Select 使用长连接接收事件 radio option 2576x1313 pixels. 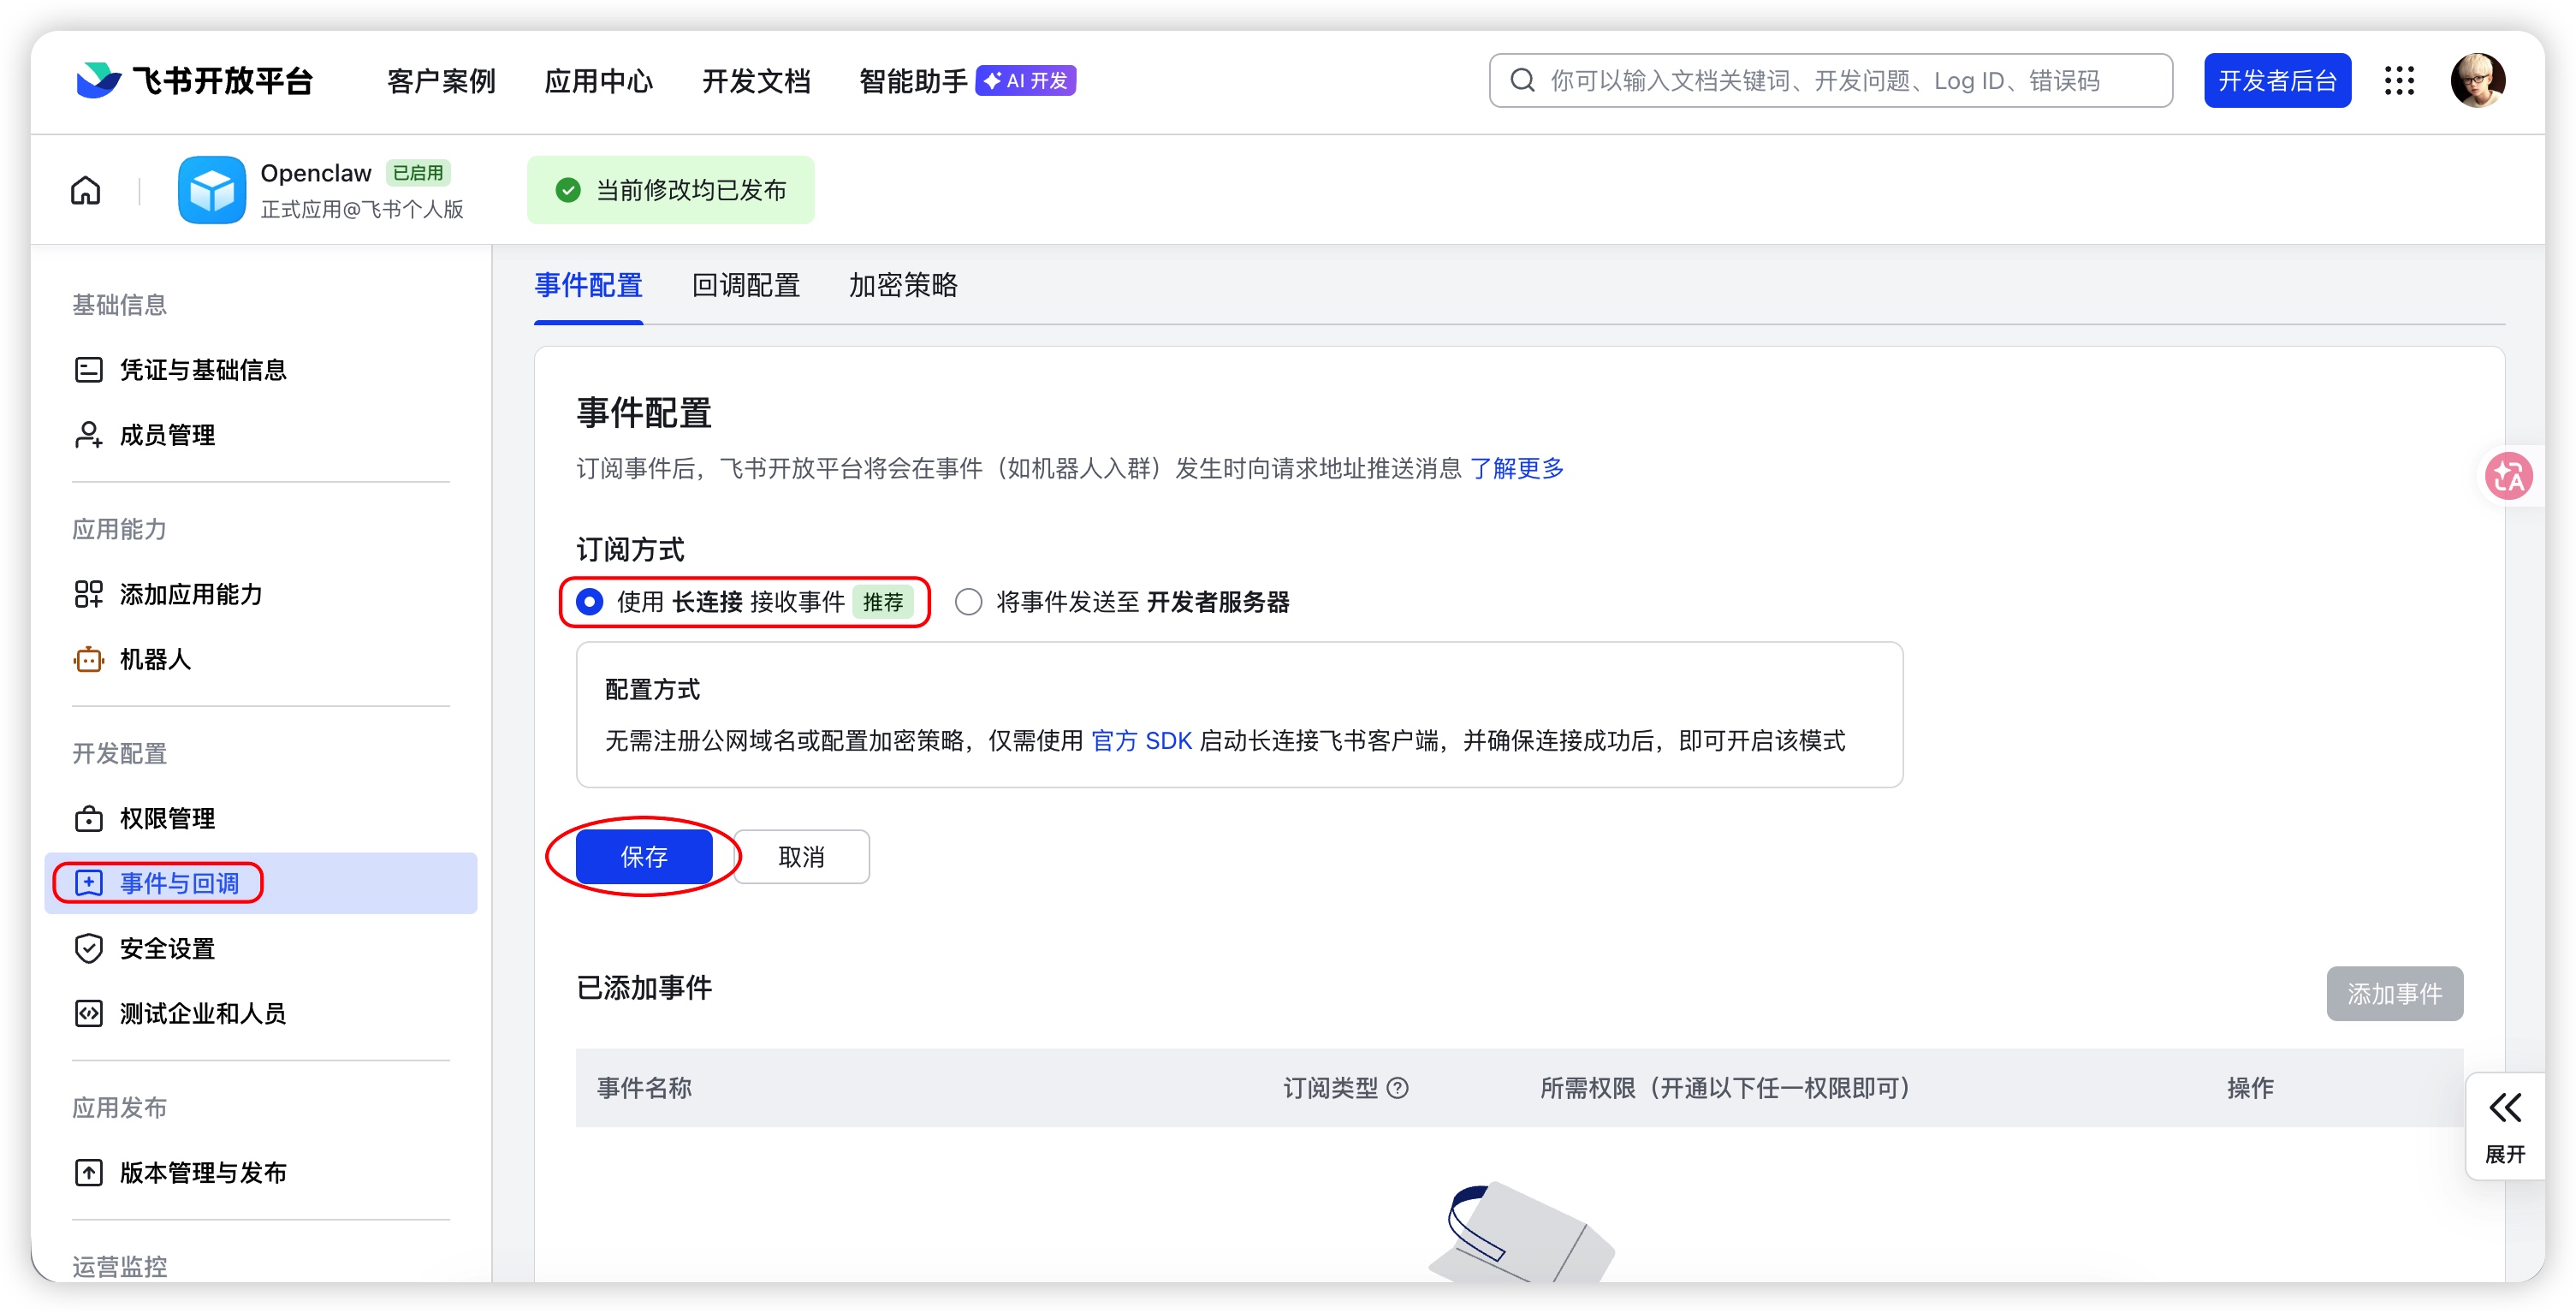tap(590, 602)
